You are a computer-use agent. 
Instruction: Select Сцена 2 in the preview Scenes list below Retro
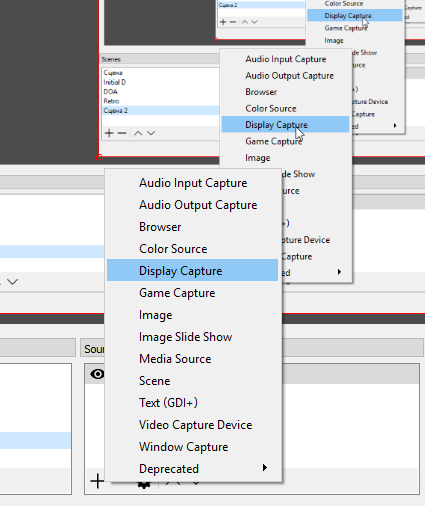[160, 111]
